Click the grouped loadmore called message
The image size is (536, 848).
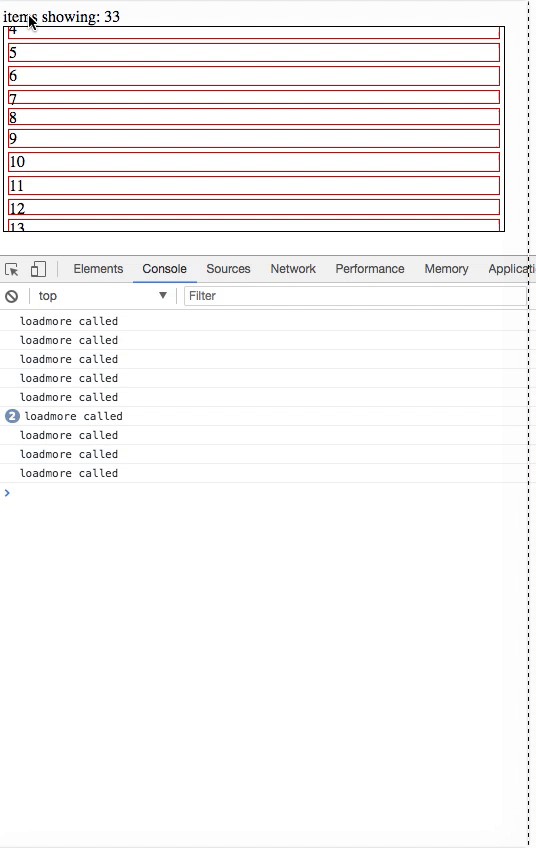point(74,416)
